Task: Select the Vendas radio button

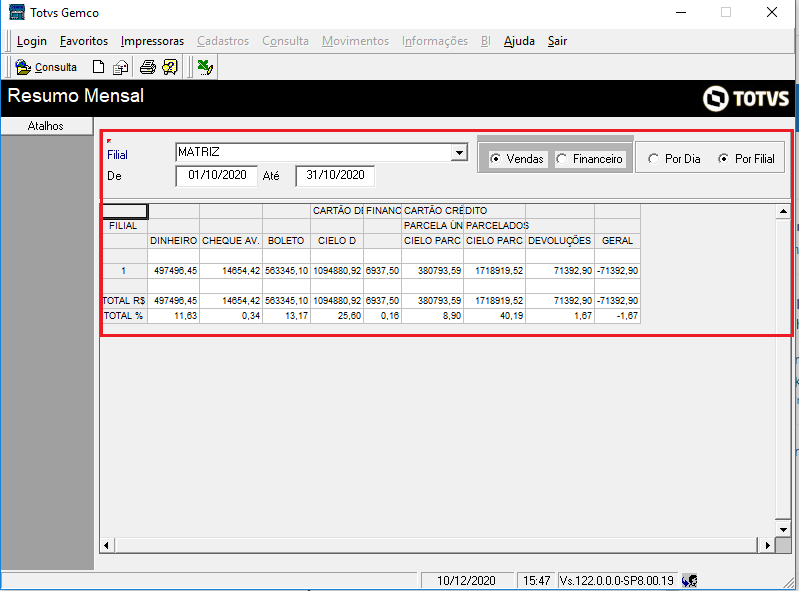Action: pos(517,159)
